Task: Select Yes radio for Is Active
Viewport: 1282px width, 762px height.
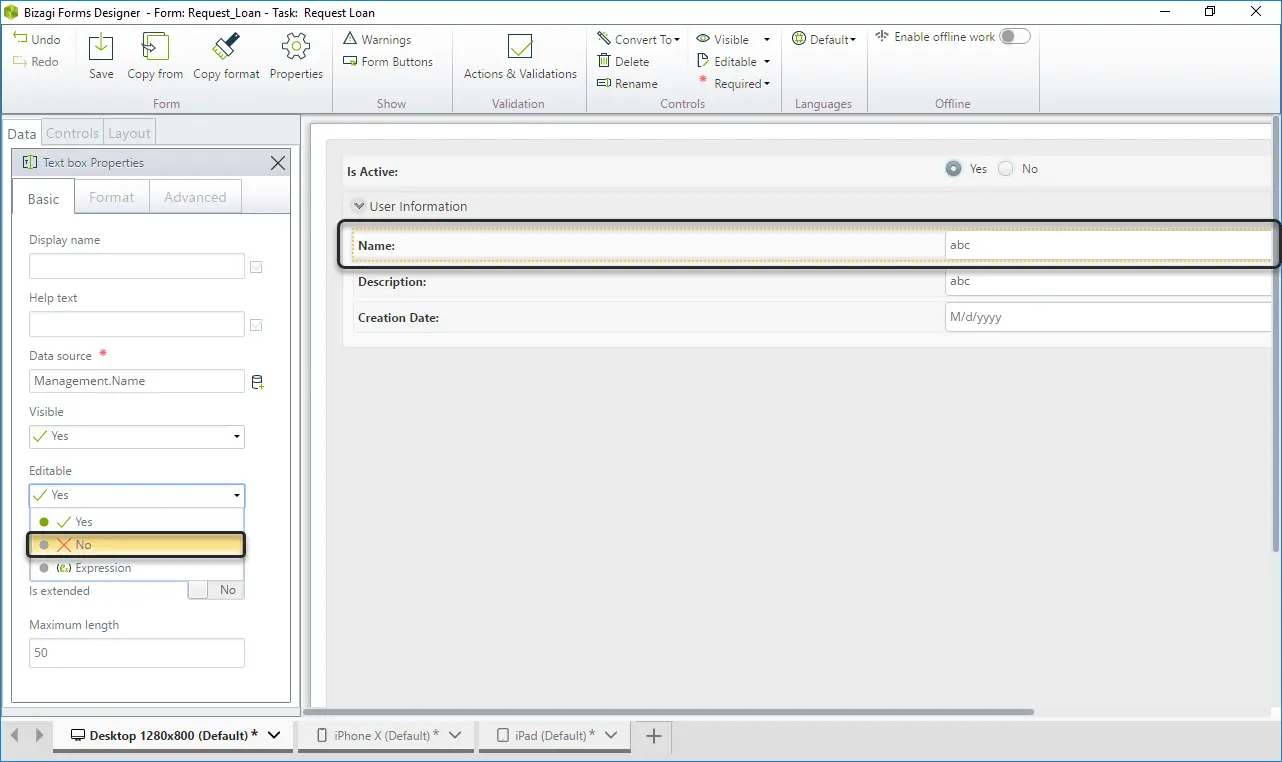Action: pos(954,169)
